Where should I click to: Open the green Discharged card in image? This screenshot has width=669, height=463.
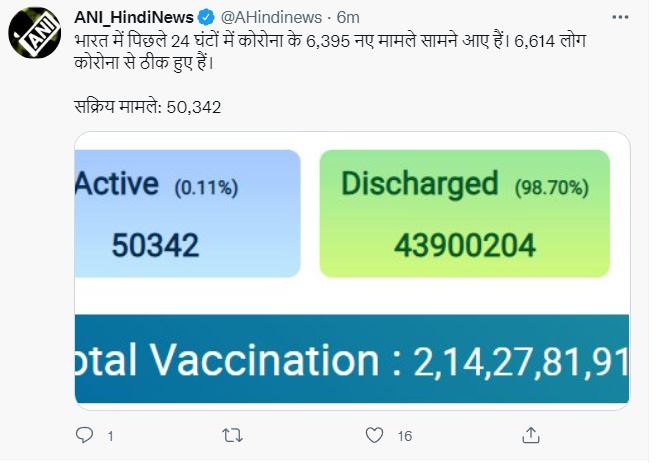(x=464, y=213)
